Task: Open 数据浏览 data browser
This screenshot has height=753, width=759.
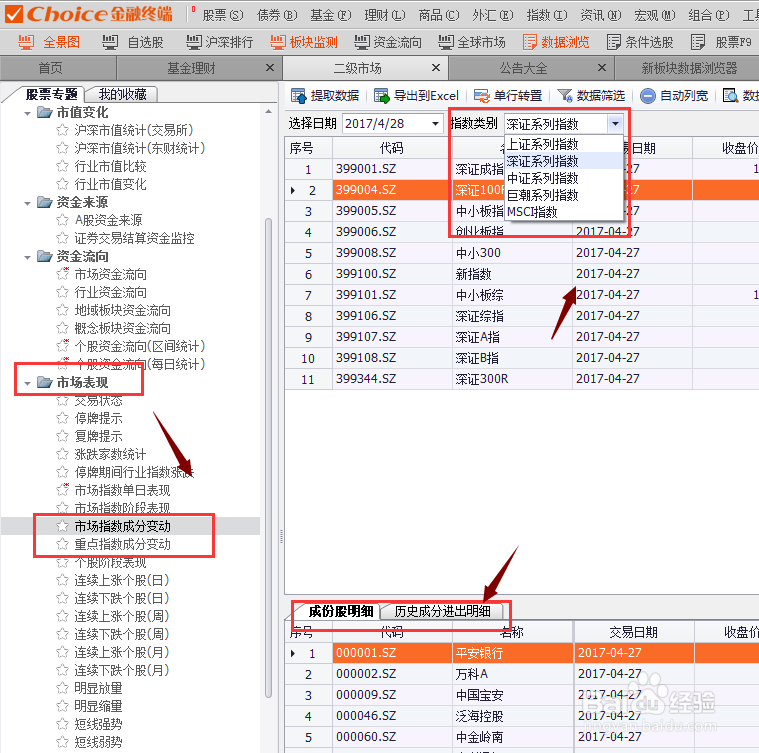Action: pos(556,42)
